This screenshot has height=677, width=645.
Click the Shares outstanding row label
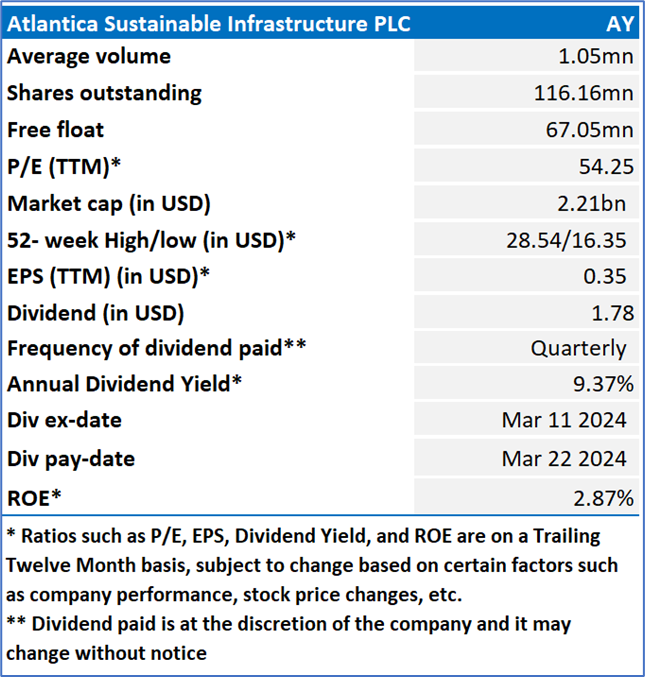(x=104, y=93)
